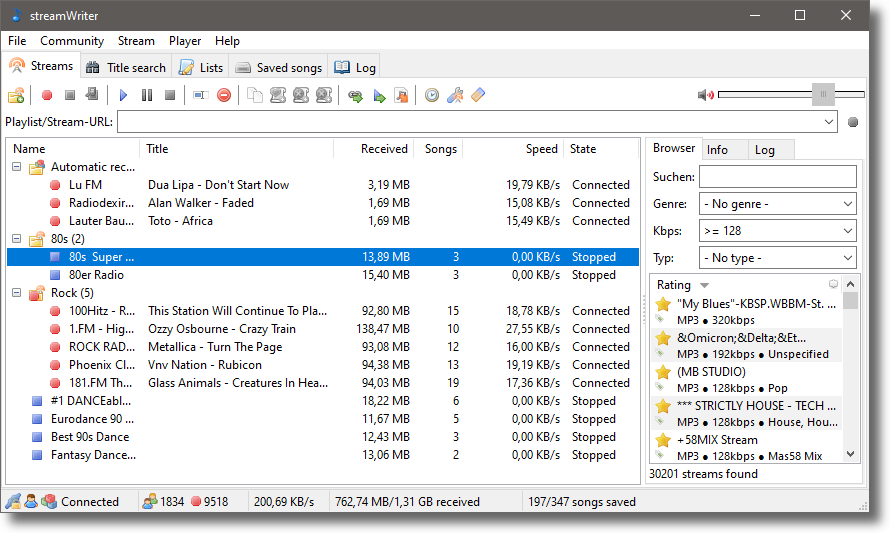Select the side panel Log tab next to Info

pos(771,150)
